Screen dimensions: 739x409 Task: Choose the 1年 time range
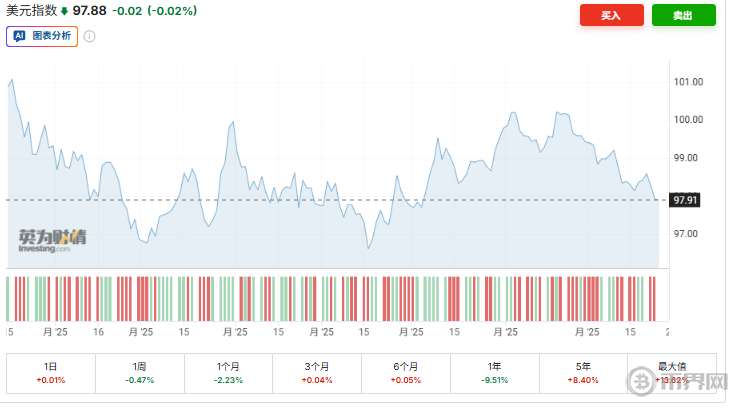pyautogui.click(x=494, y=373)
